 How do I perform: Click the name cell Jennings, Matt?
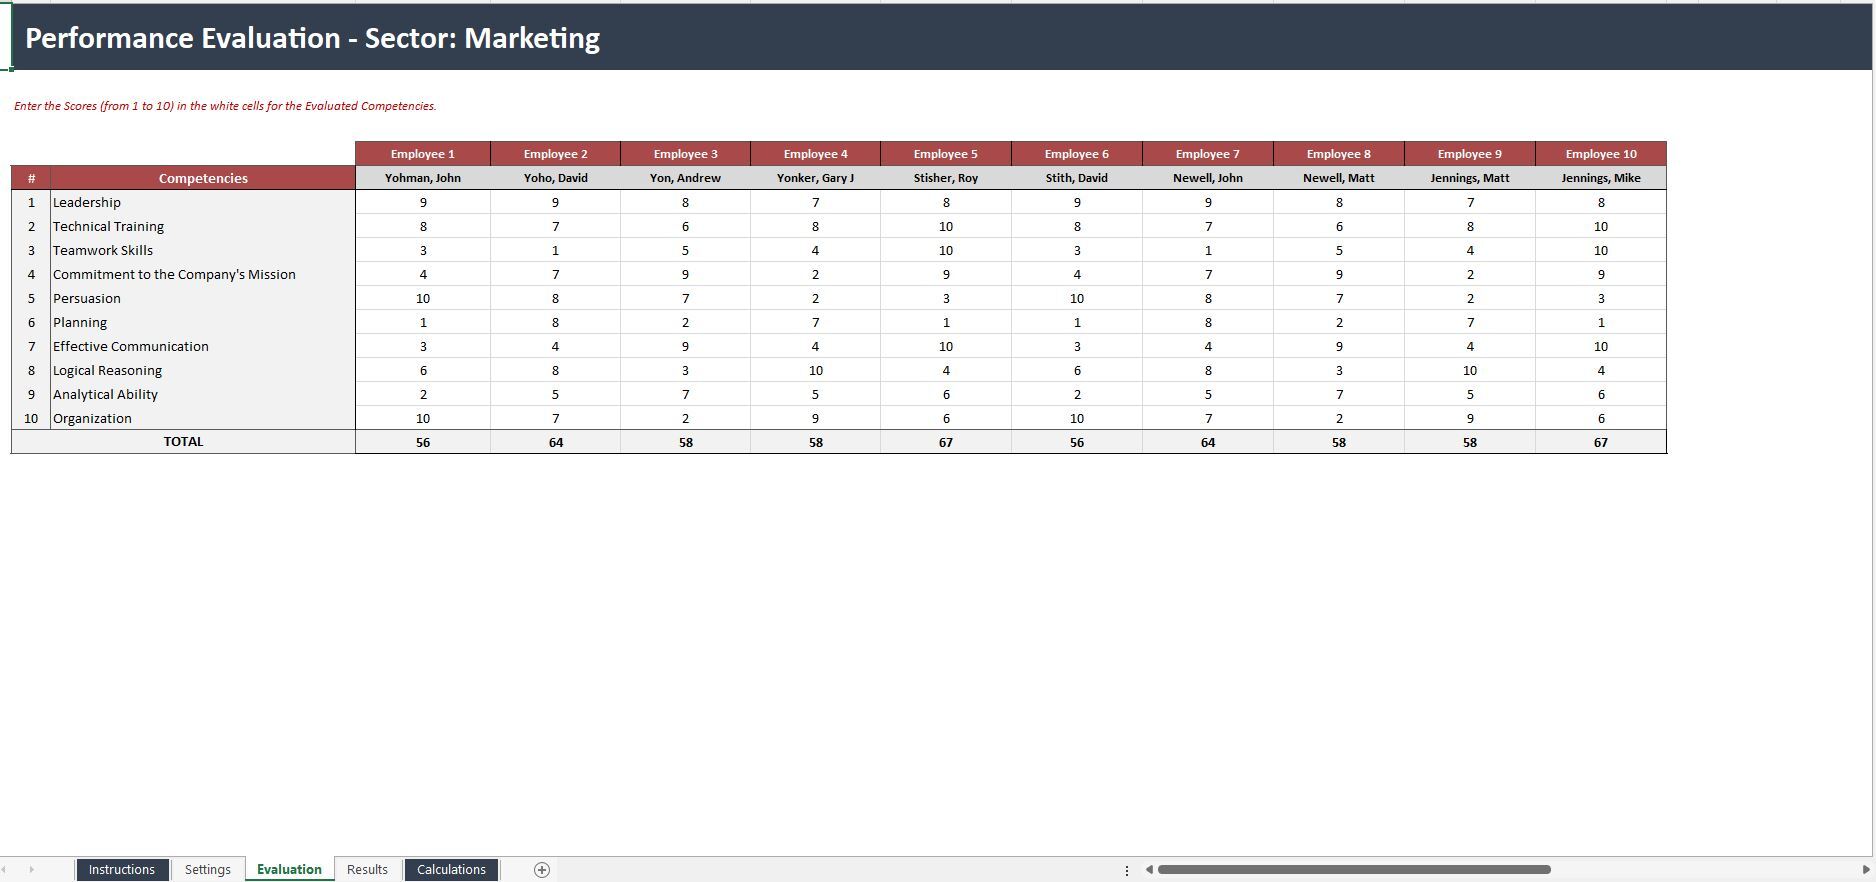tap(1470, 178)
